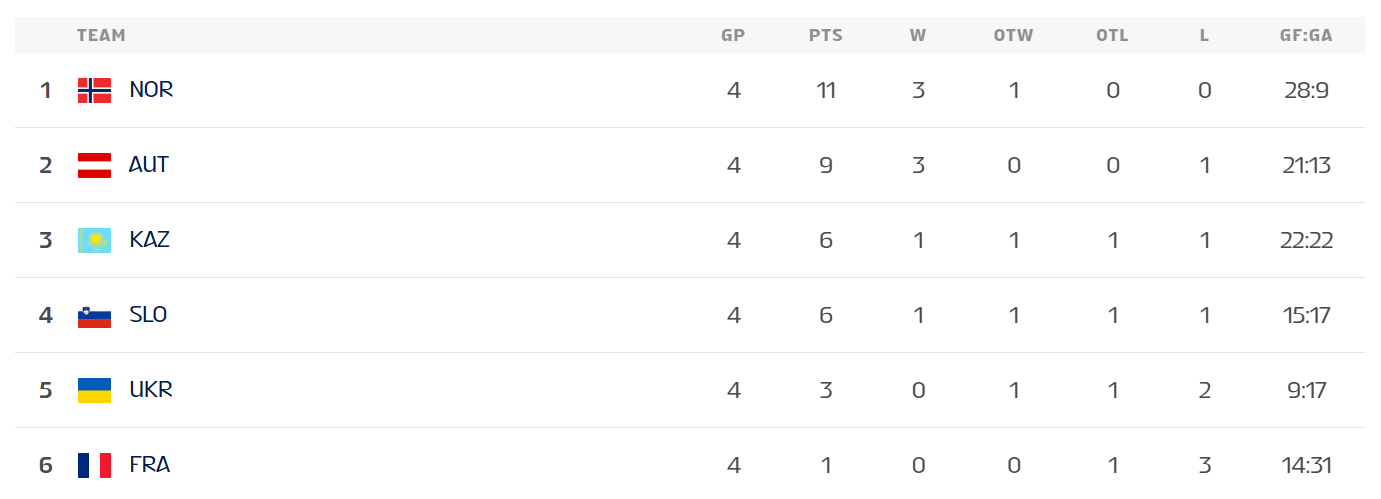
Task: Click the Slovenia flag icon
Action: (94, 315)
